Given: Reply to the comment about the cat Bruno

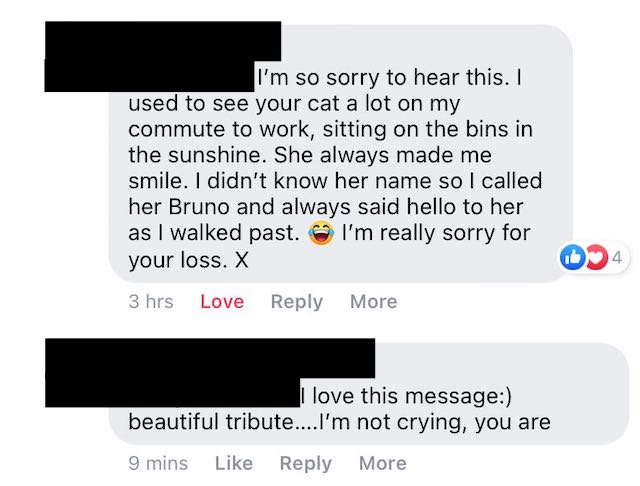Looking at the screenshot, I should 297,302.
